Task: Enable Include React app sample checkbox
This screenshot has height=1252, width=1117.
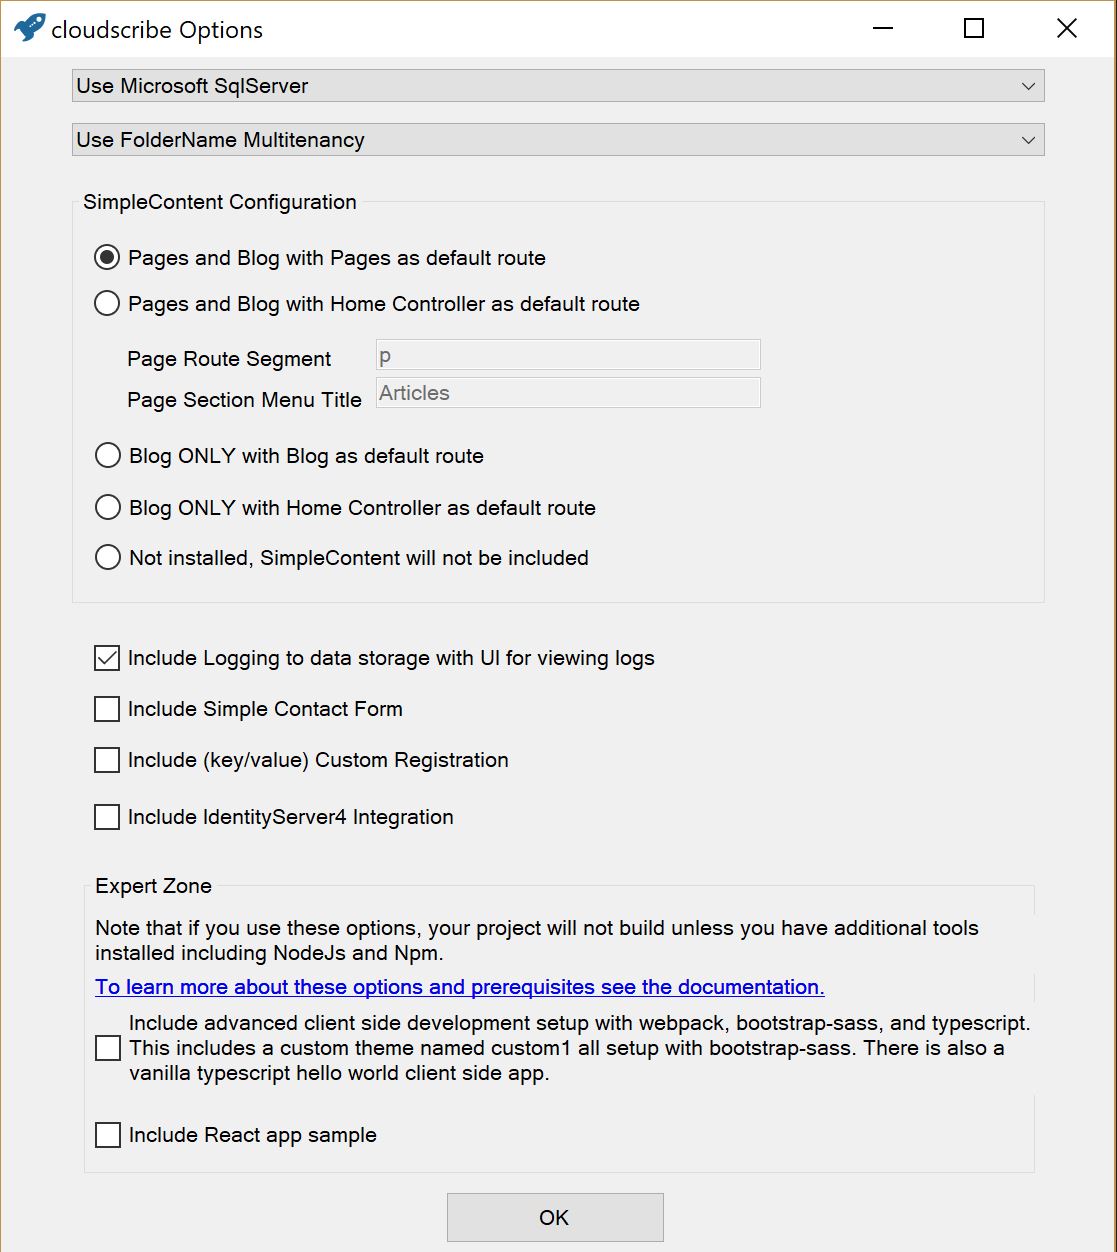Action: point(107,1135)
